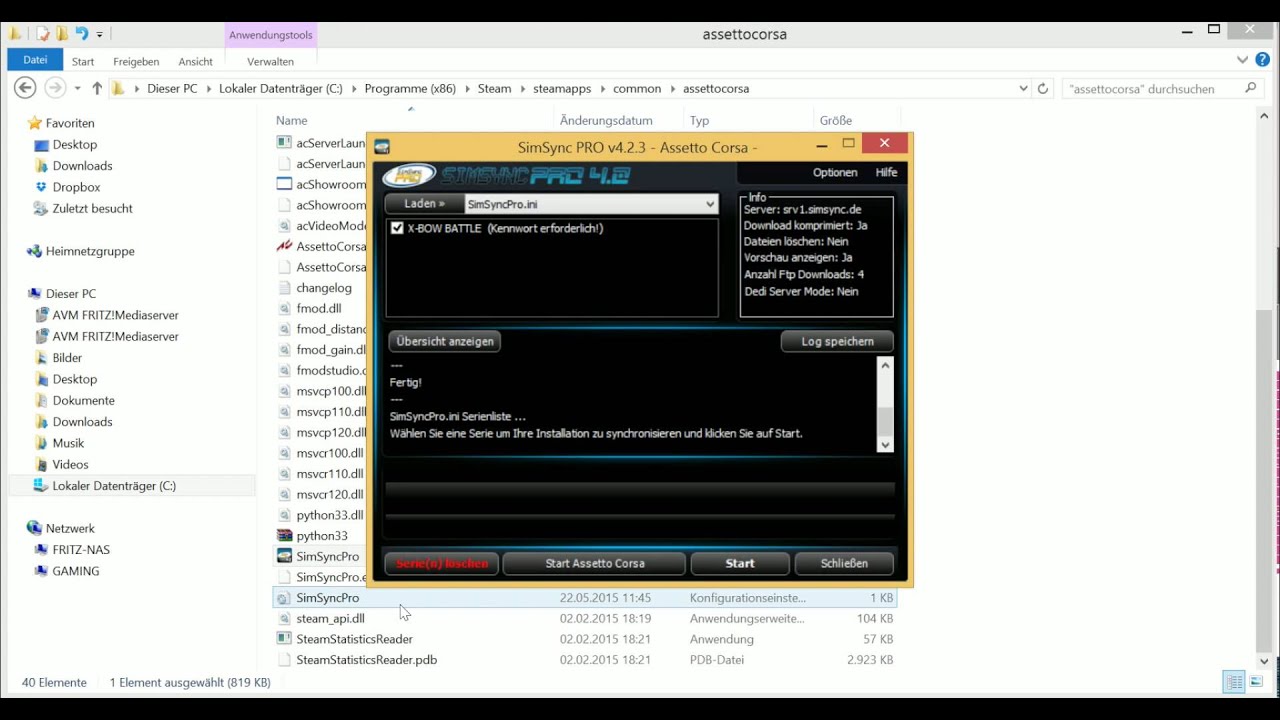Click steamapps in the address breadcrumb
Screen dimensions: 1280x720
[561, 89]
